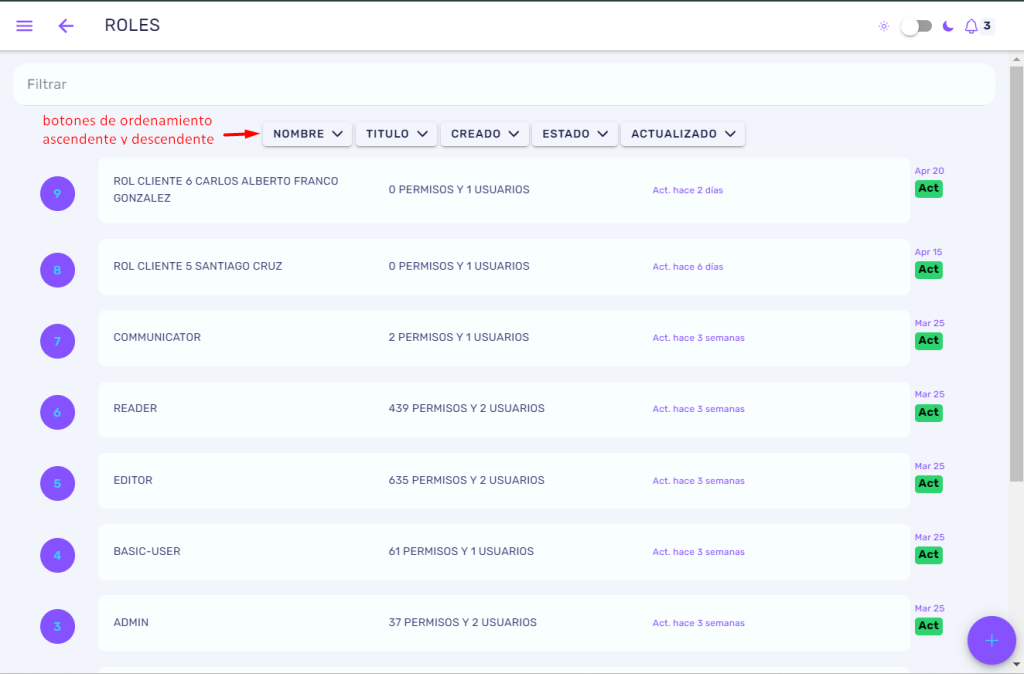1024x674 pixels.
Task: Click the sun light-mode icon
Action: pyautogui.click(x=884, y=26)
